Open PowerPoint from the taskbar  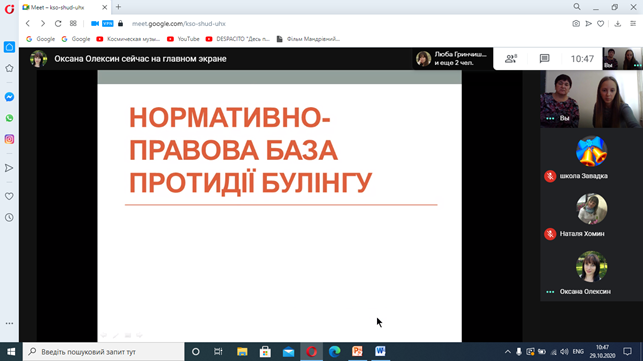coord(358,352)
